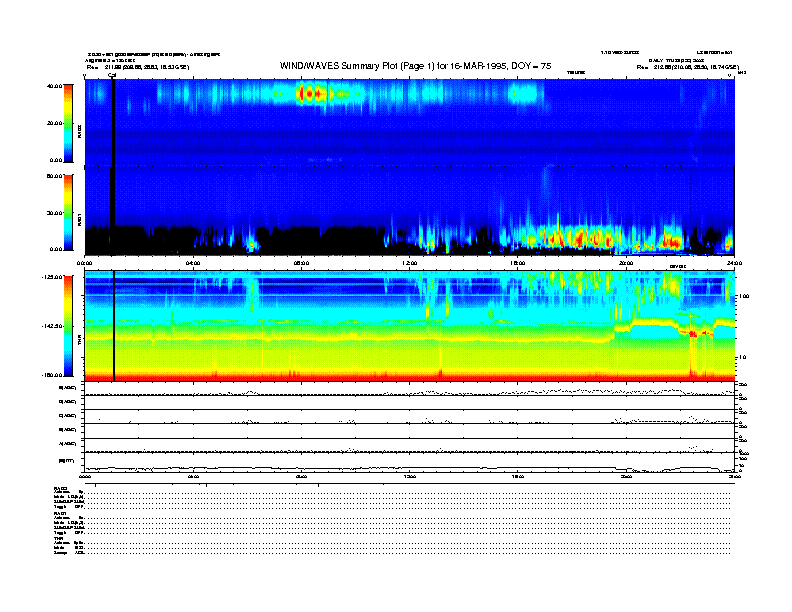Click the Cal marker label above the top plot
The width and height of the screenshot is (792, 612).
[112, 75]
